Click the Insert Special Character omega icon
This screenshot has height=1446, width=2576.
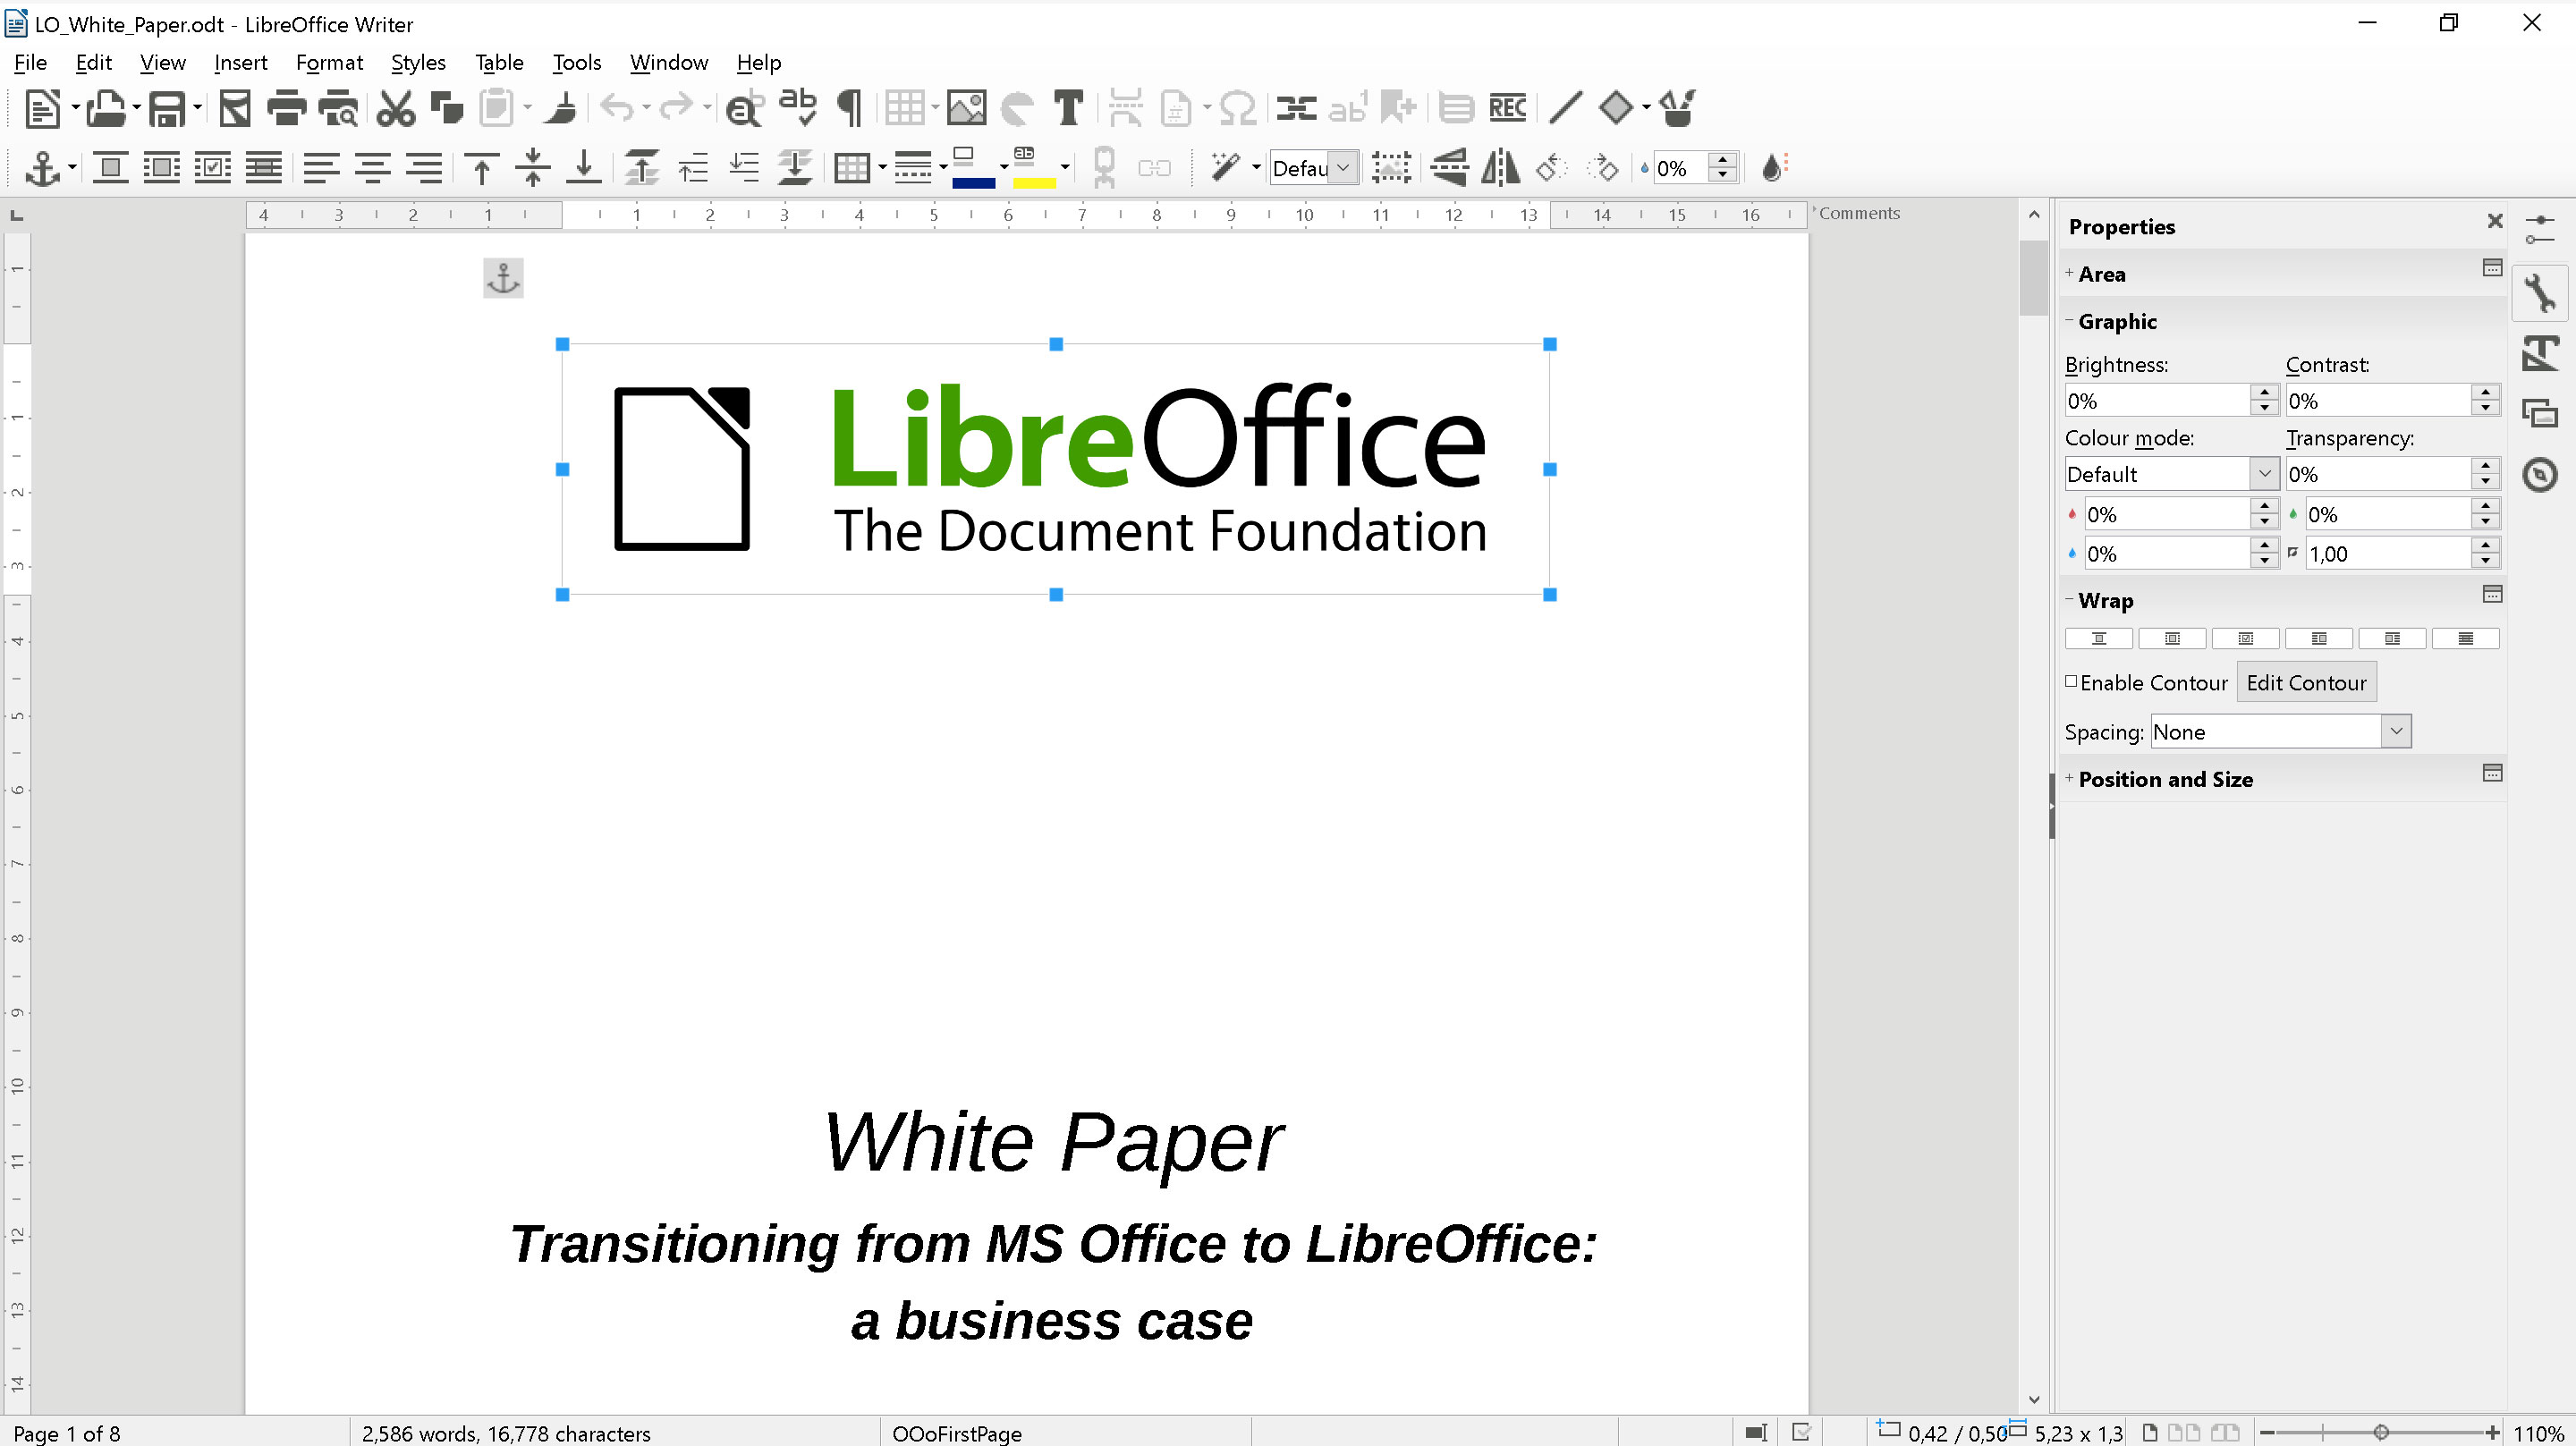tap(1237, 108)
